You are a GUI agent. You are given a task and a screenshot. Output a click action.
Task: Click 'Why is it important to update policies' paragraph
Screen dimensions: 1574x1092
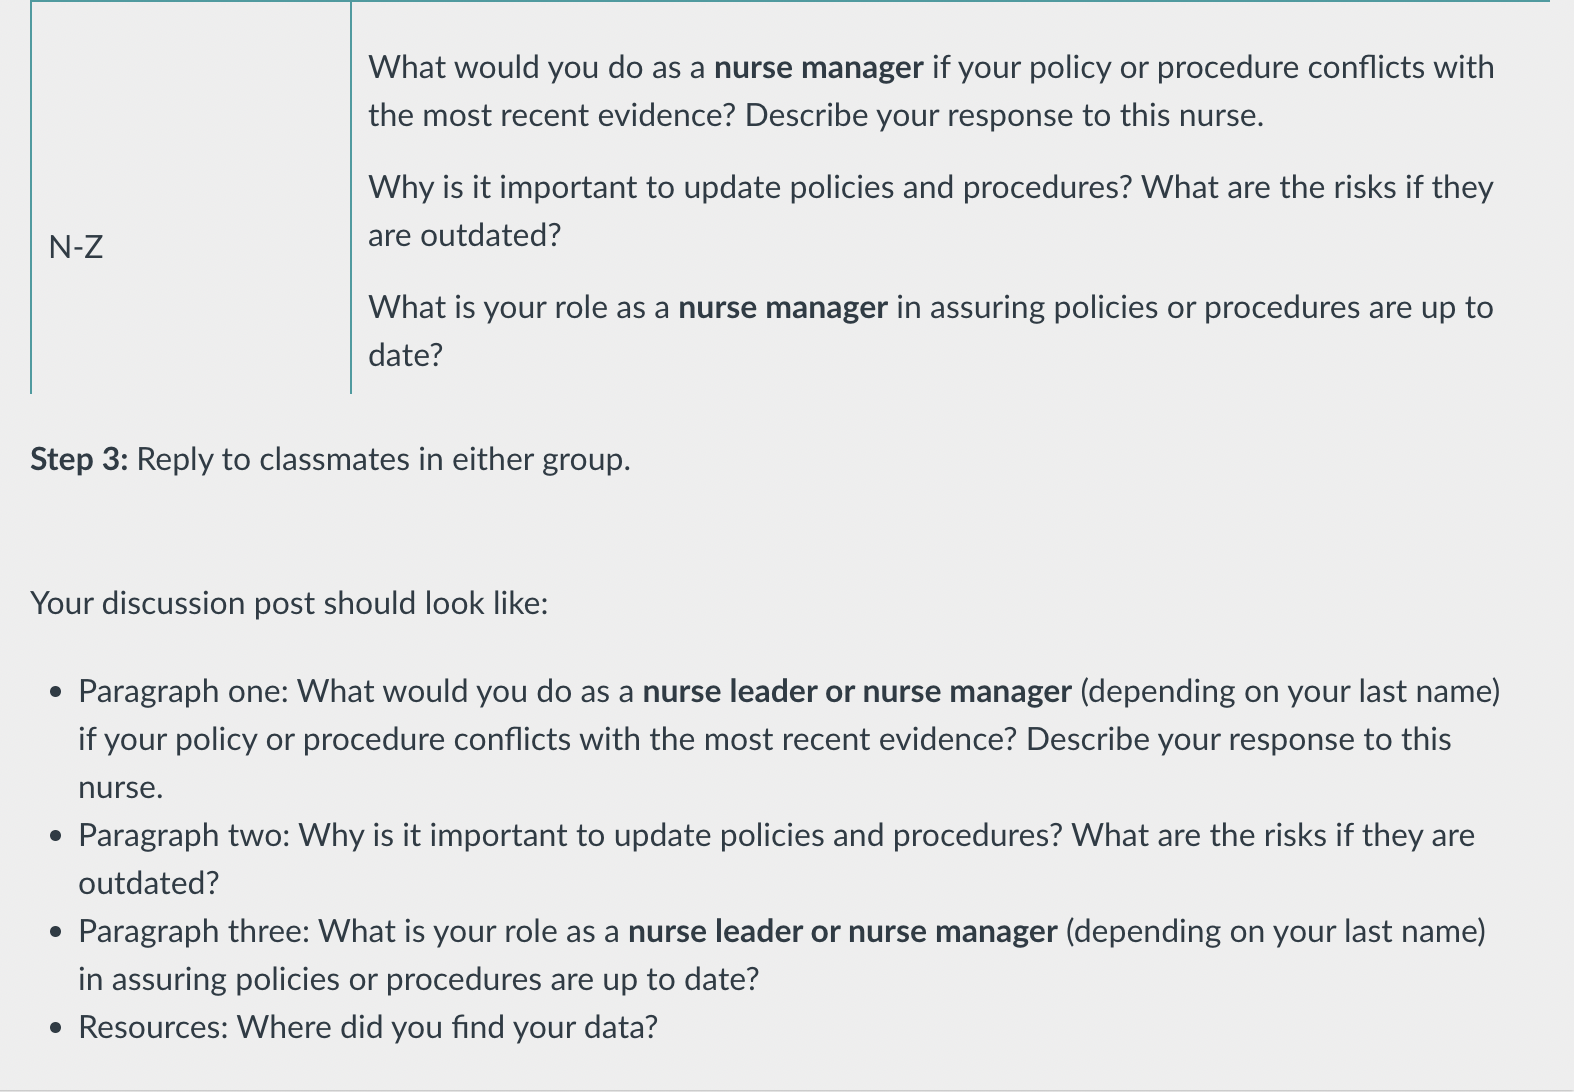tap(931, 211)
